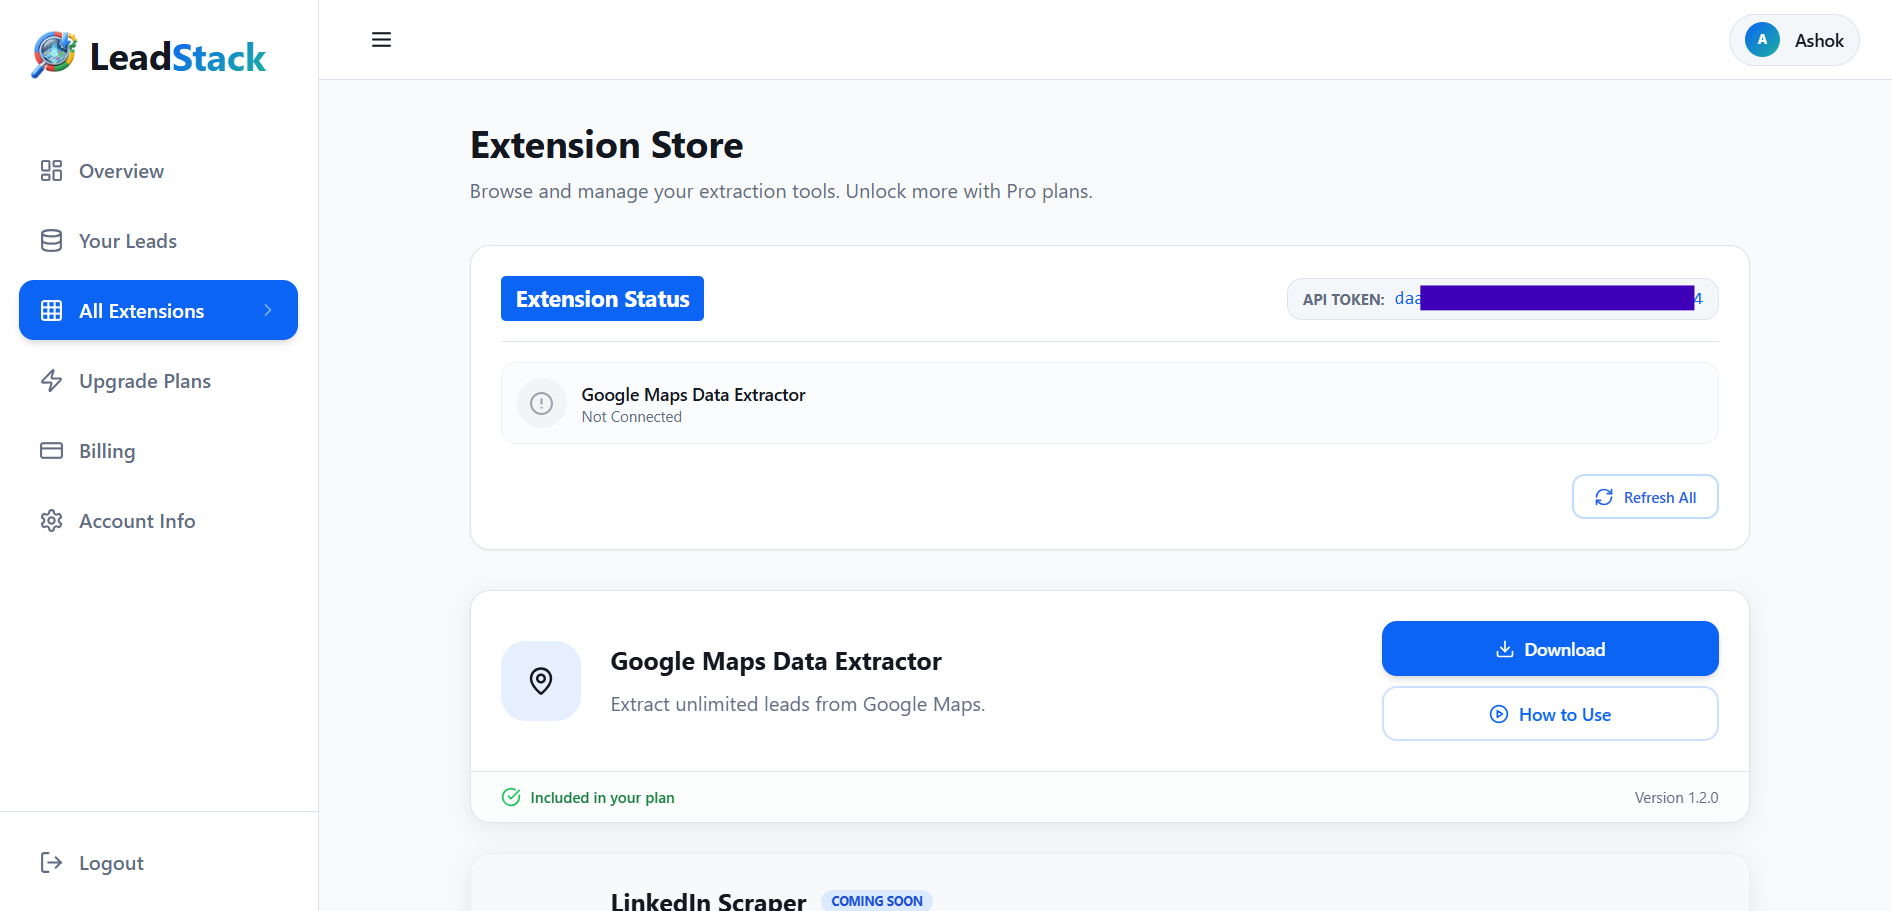
Task: Toggle the sidebar with hamburger menu
Action: [381, 39]
